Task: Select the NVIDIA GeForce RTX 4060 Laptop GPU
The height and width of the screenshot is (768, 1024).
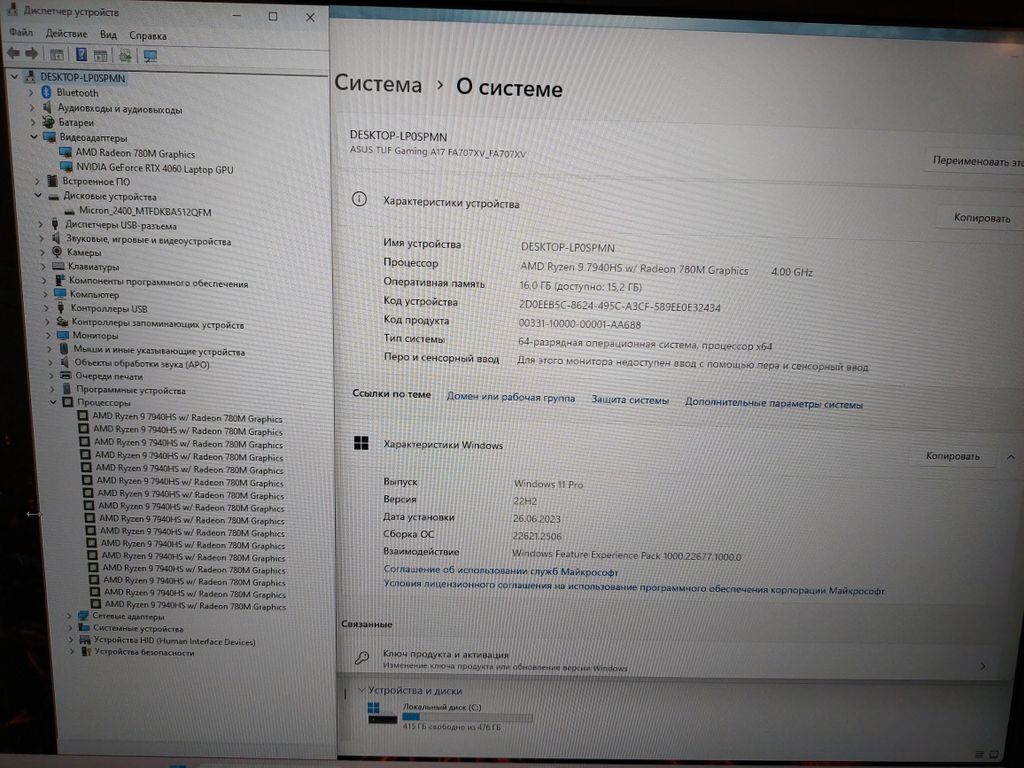Action: click(154, 169)
